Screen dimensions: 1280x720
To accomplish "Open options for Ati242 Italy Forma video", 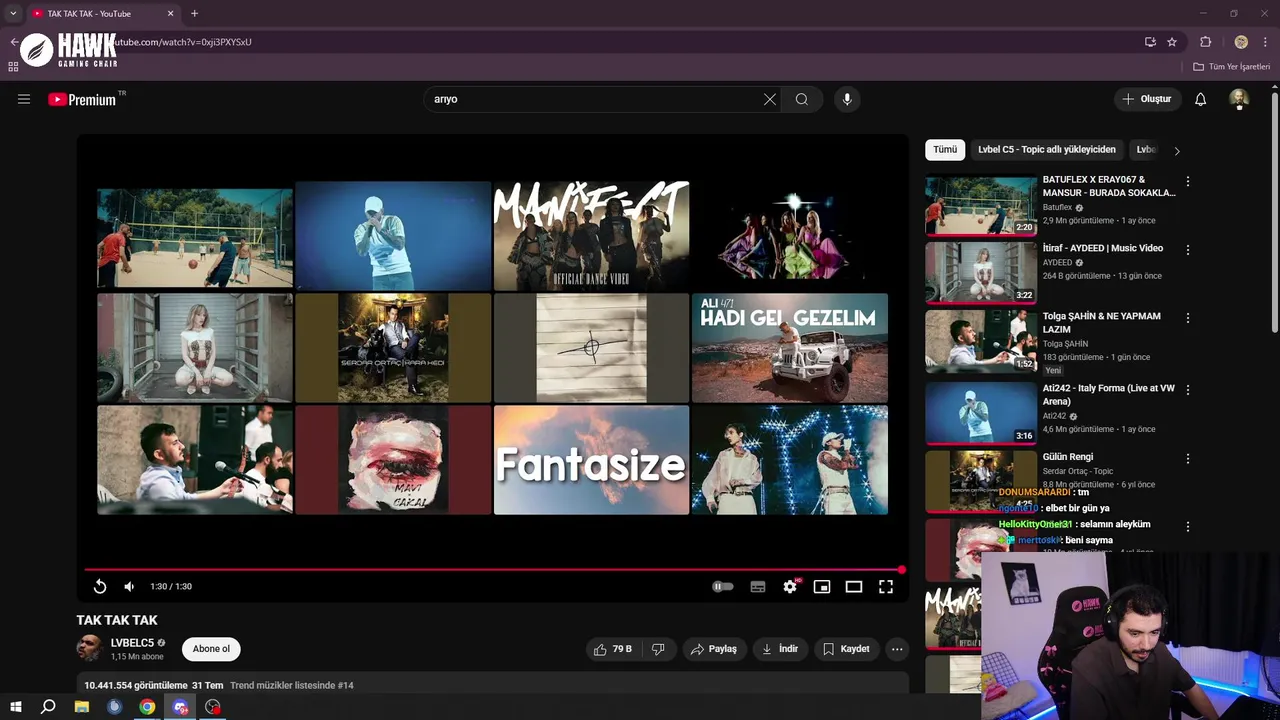I will coord(1188,390).
